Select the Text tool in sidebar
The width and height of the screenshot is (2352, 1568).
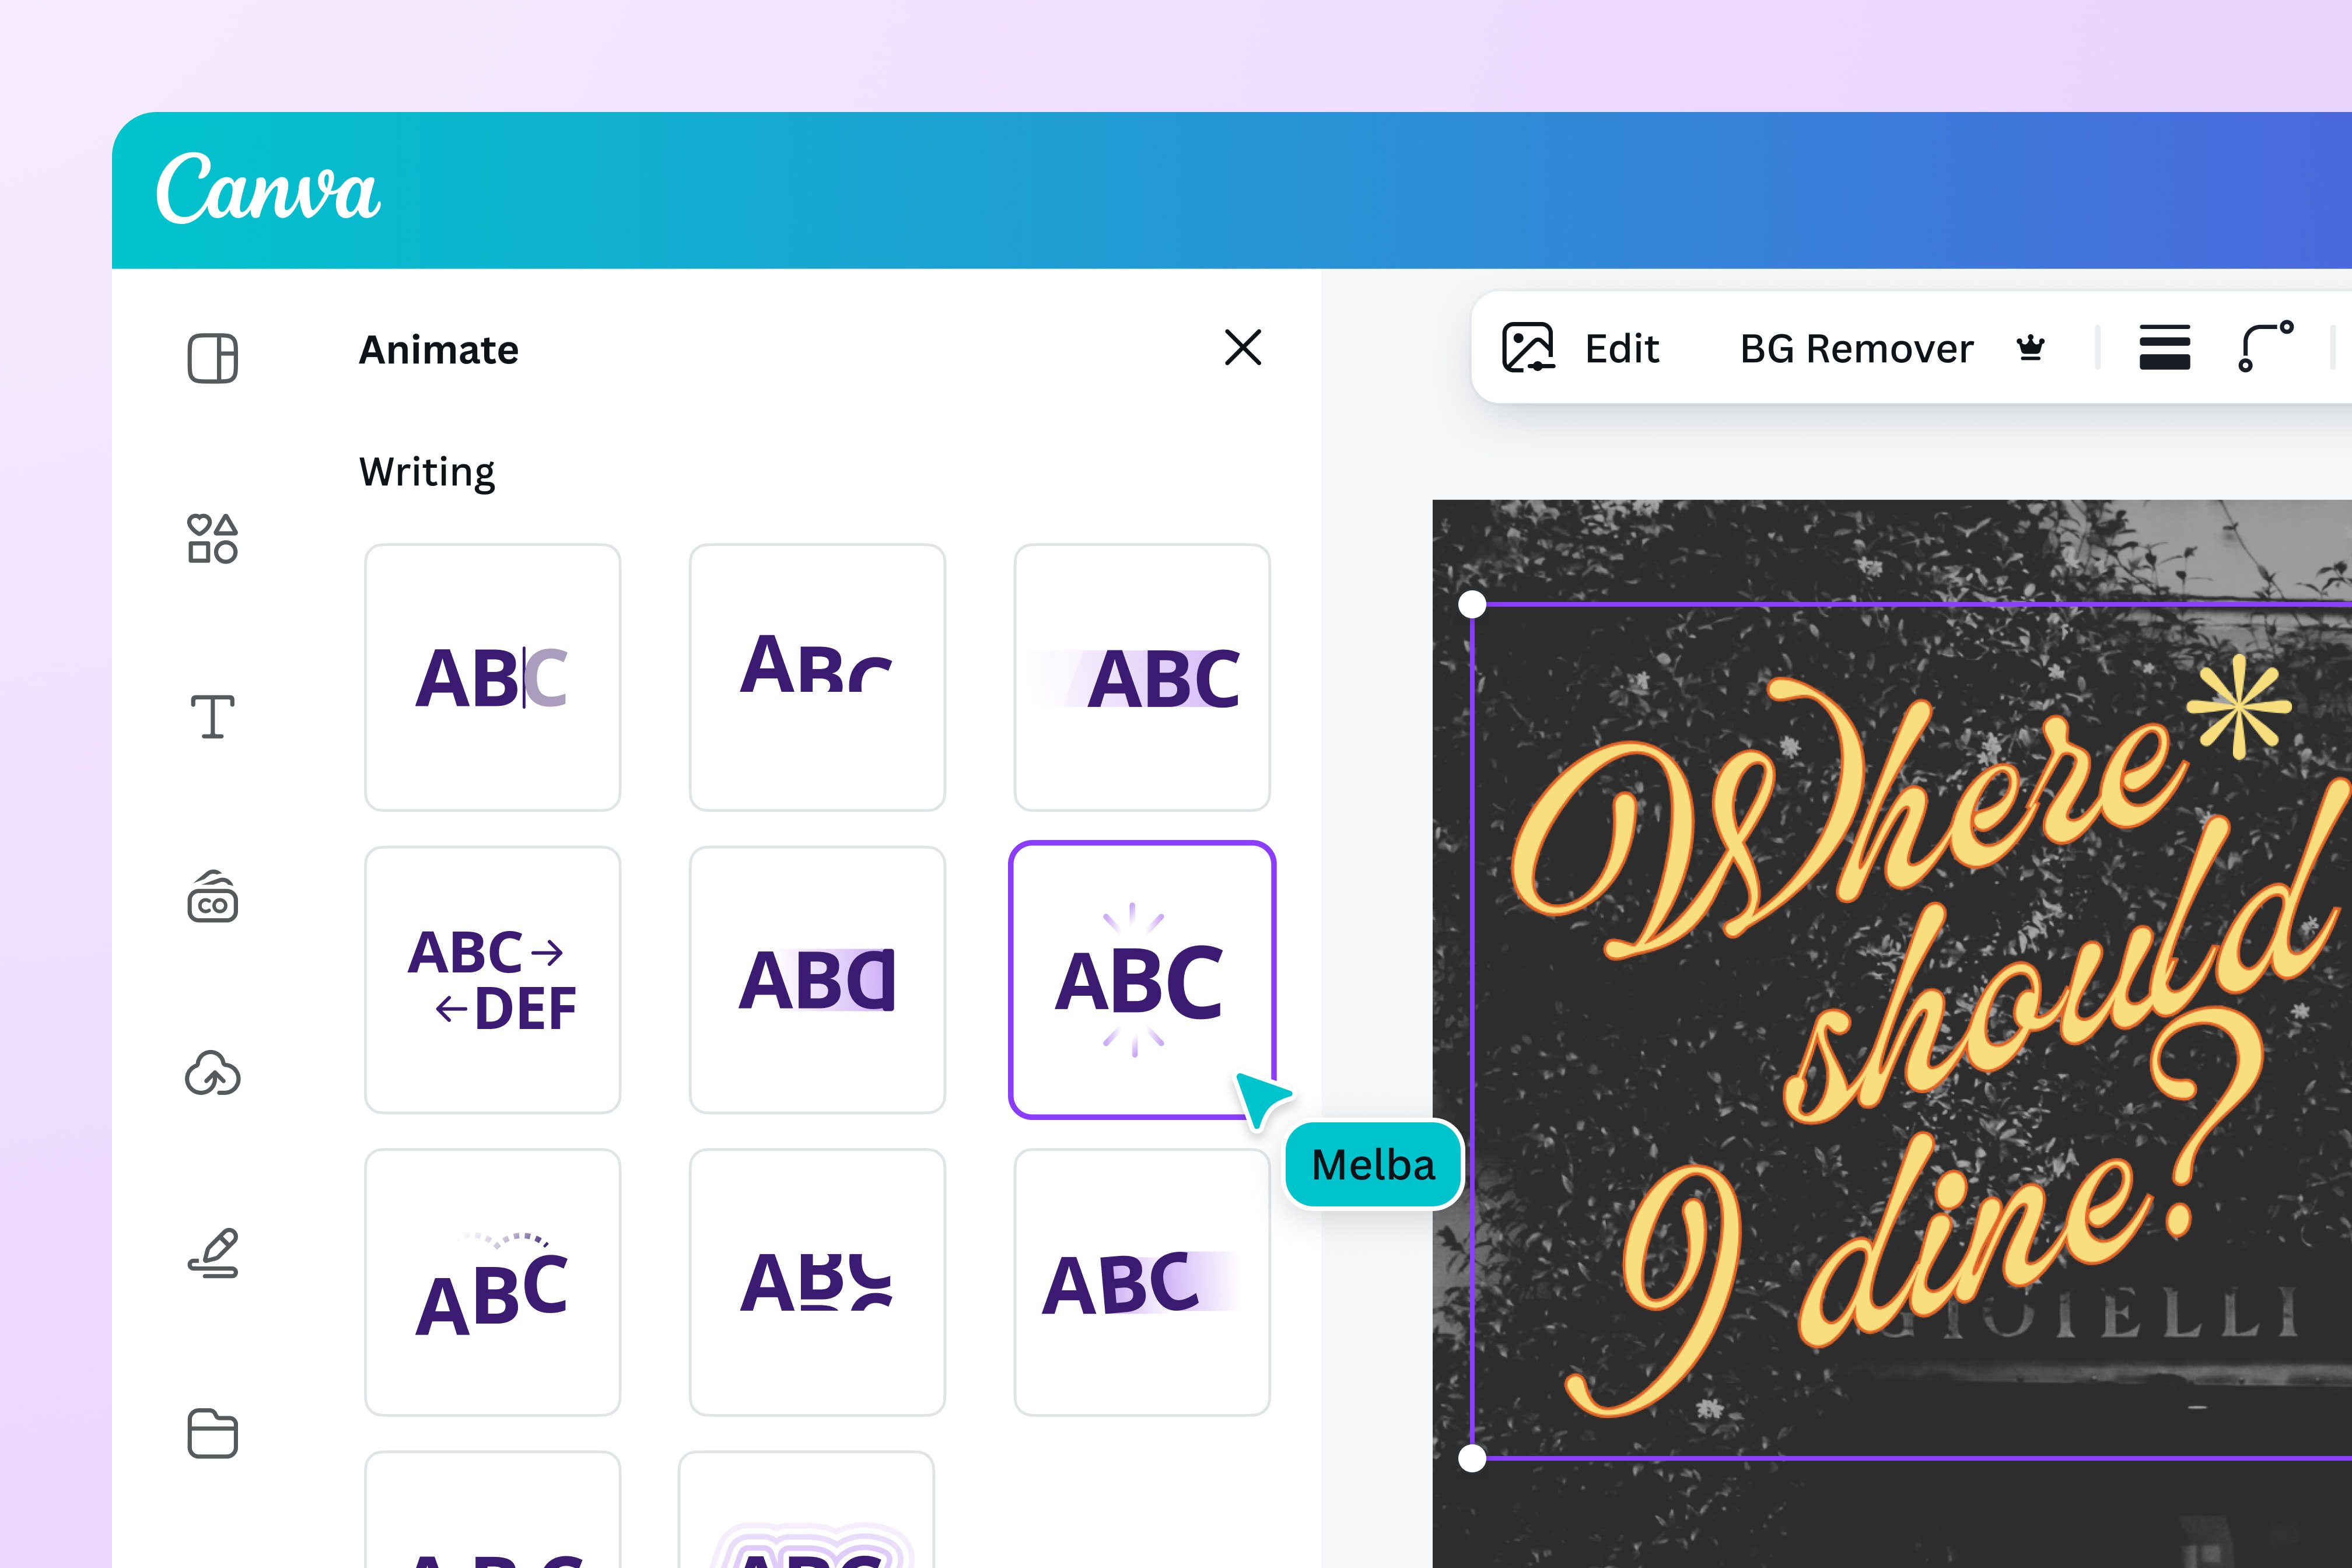tap(212, 717)
